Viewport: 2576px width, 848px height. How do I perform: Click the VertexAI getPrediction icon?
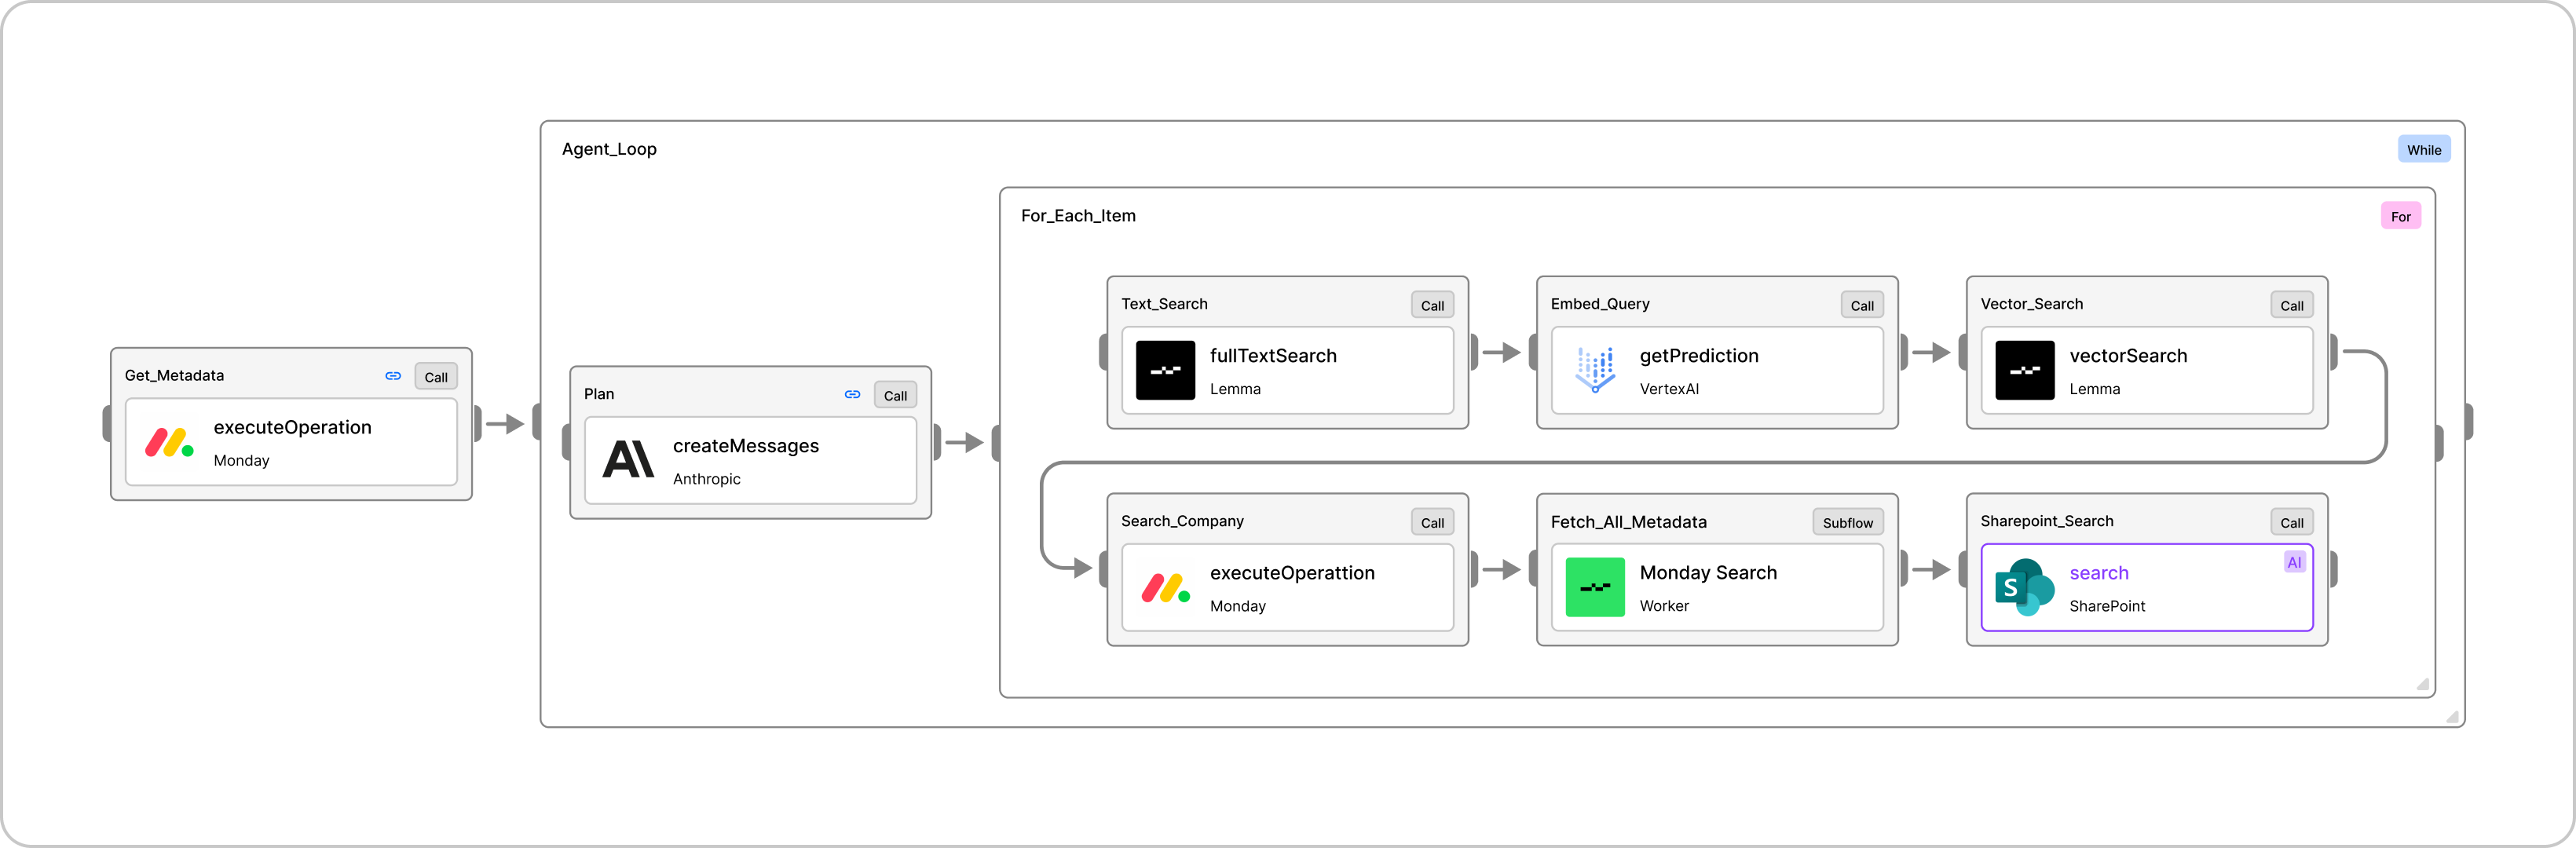(x=1594, y=370)
